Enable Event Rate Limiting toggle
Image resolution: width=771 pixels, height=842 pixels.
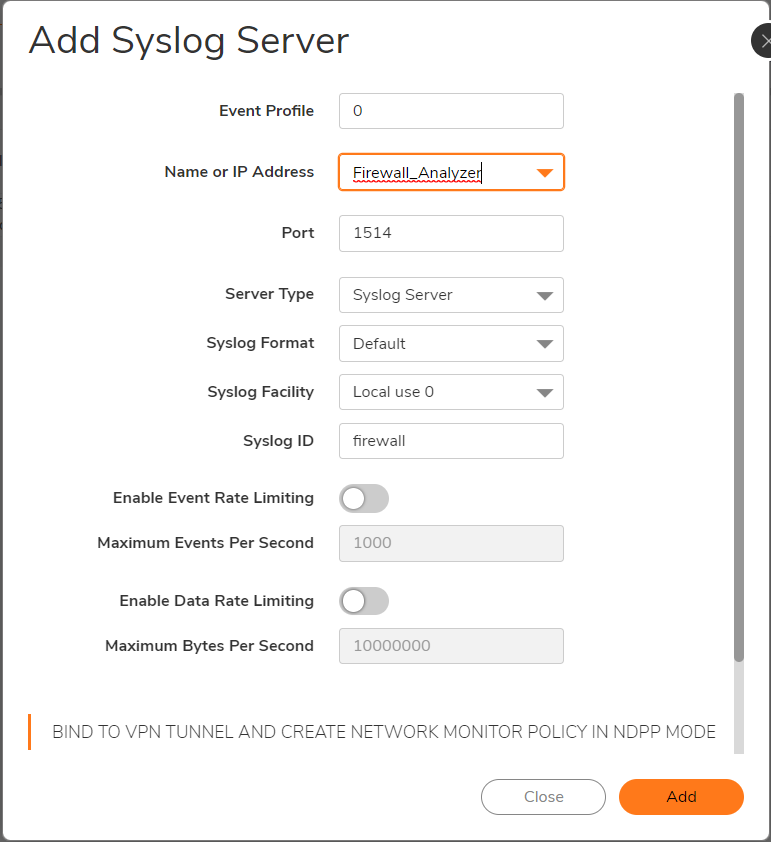(x=363, y=498)
